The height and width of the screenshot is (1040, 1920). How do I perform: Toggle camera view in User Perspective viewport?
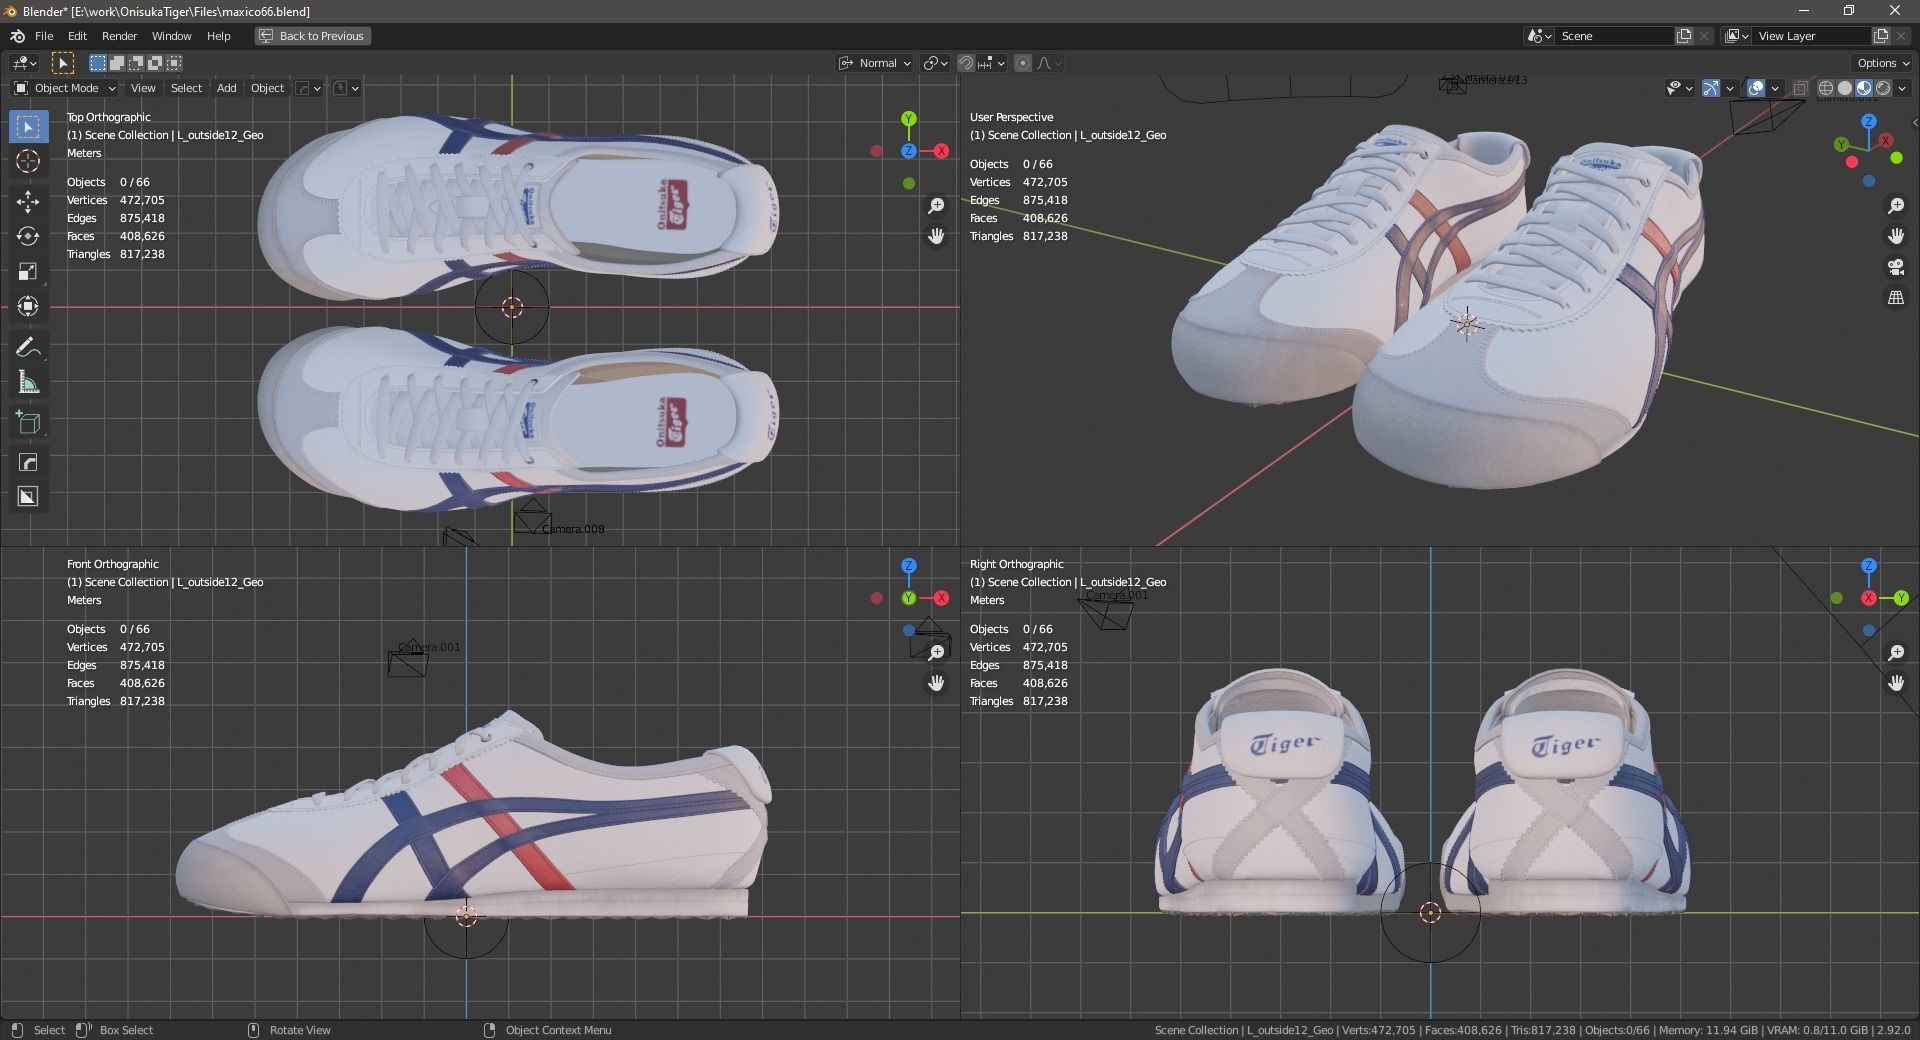[x=1896, y=267]
